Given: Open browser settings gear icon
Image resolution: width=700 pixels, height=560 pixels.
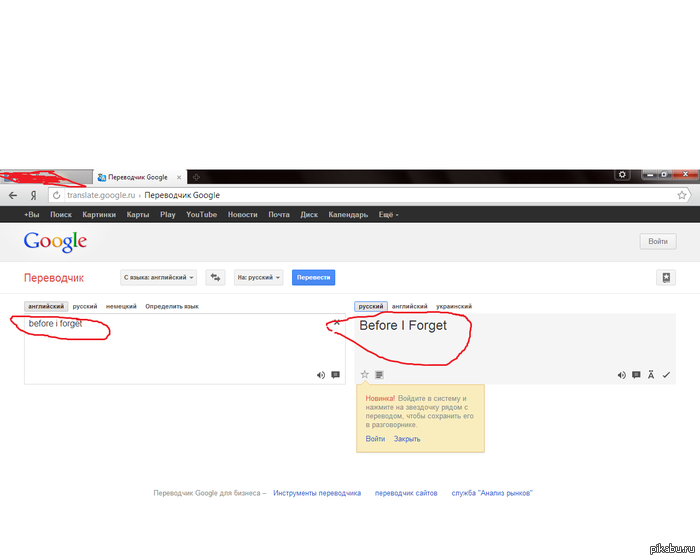Looking at the screenshot, I should [x=622, y=175].
